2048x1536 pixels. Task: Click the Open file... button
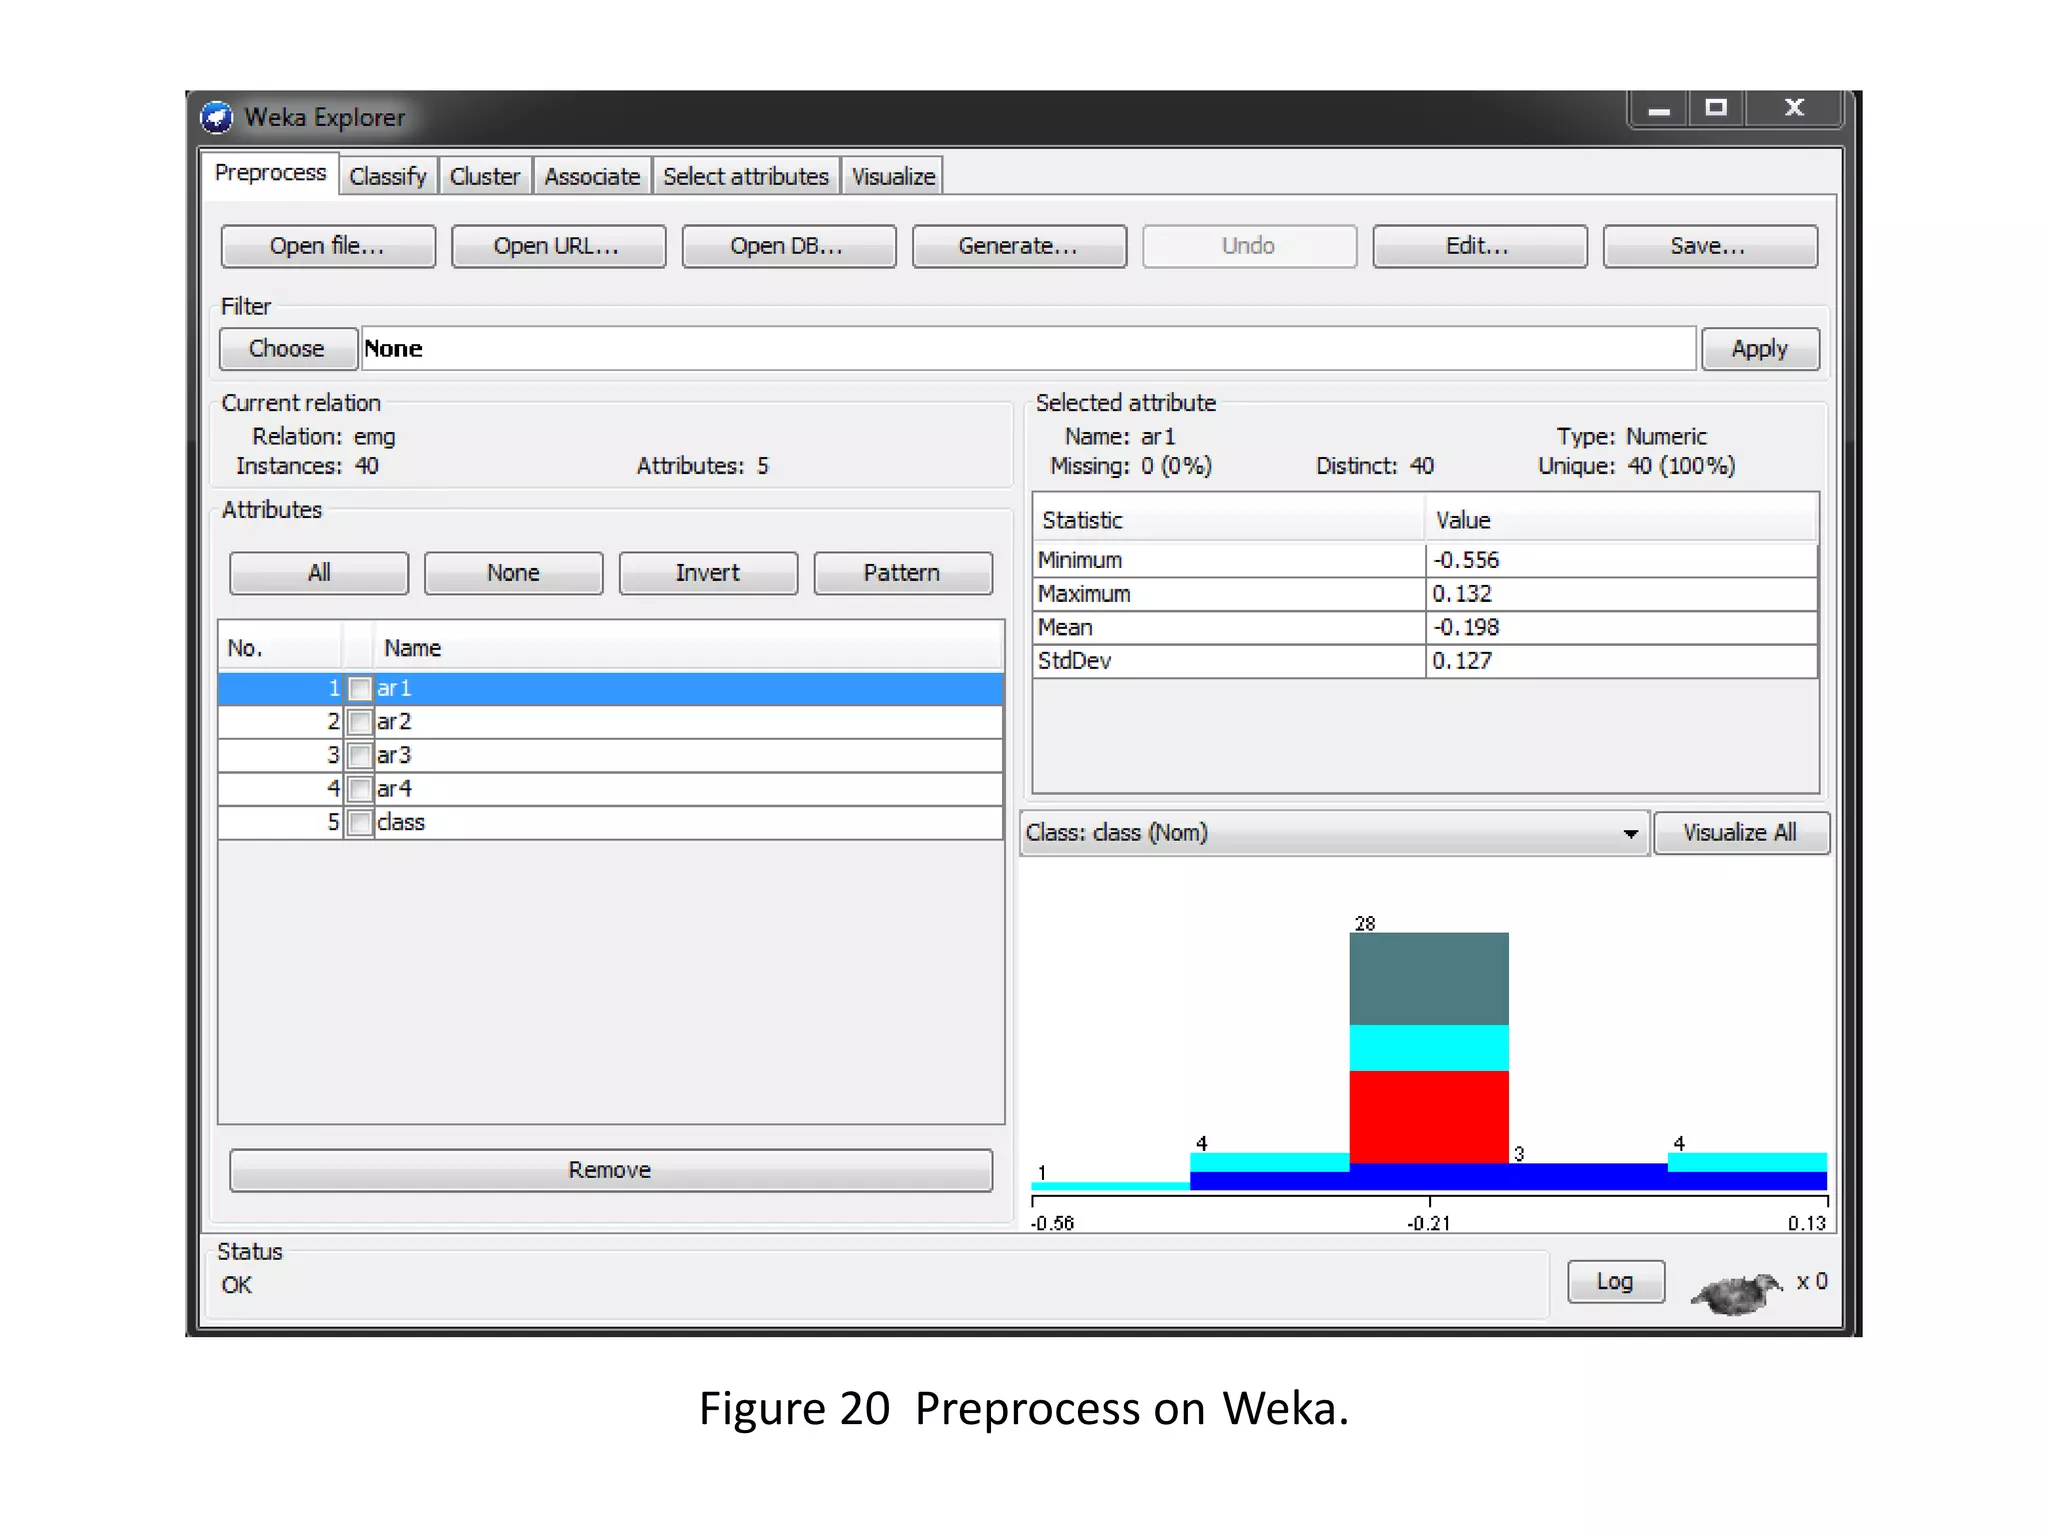pos(328,246)
